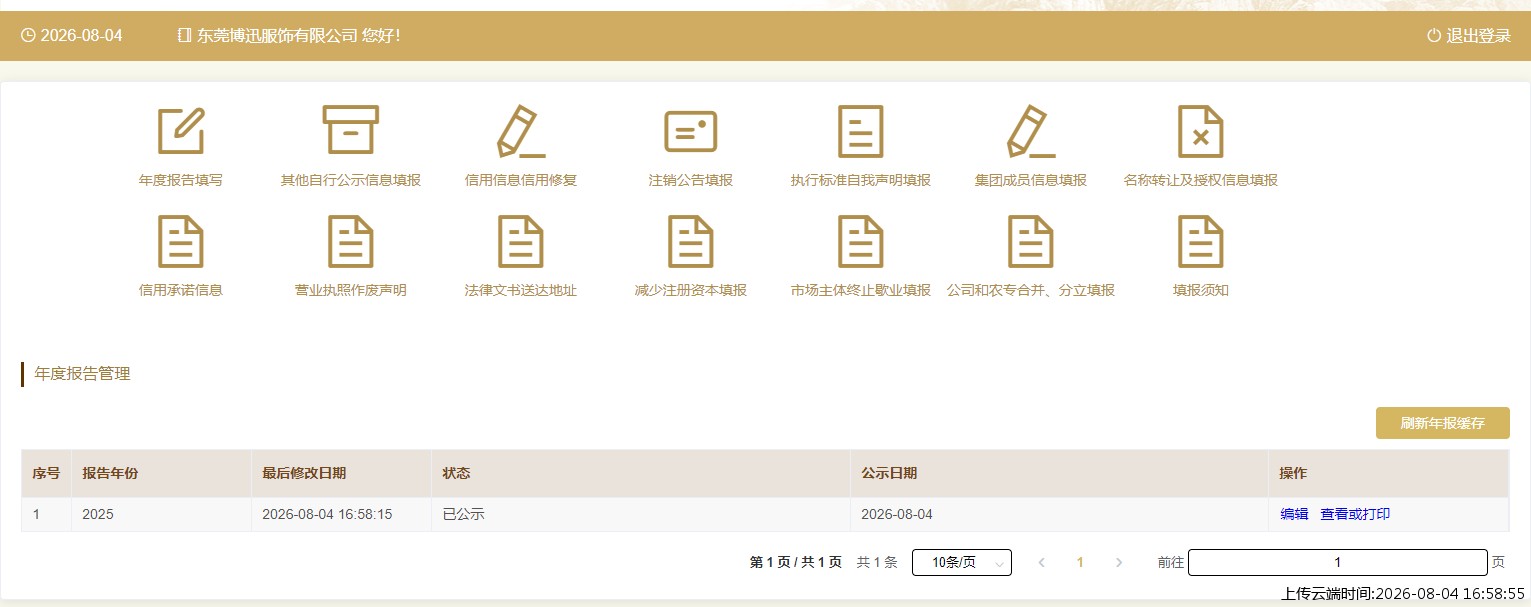Click the 其他自行公示信息填报 label
Viewport: 1531px width, 607px height.
351,181
